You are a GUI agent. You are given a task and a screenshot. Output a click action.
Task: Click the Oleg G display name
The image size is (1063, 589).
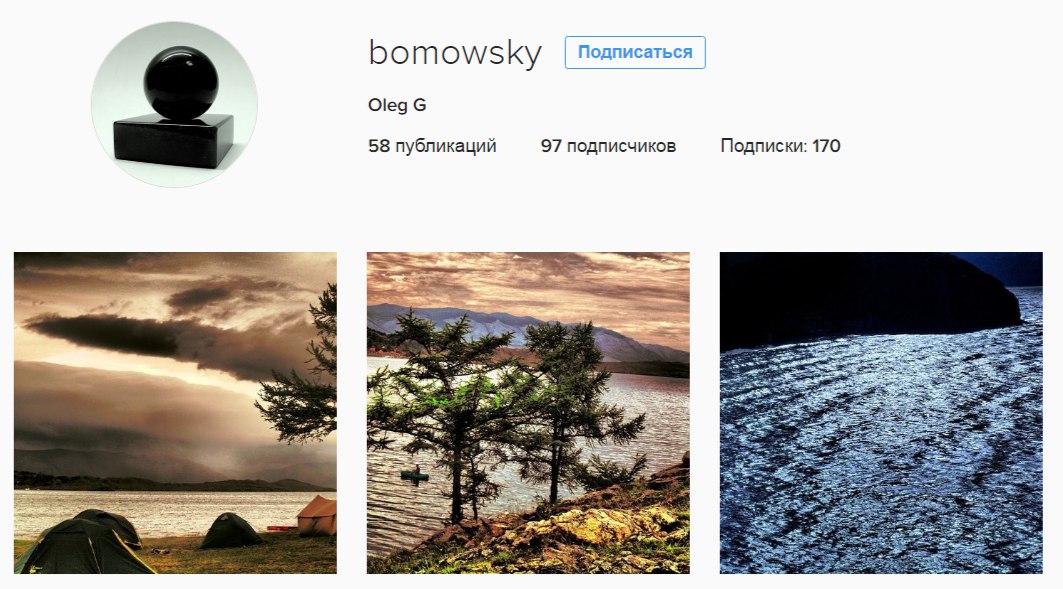[x=397, y=105]
